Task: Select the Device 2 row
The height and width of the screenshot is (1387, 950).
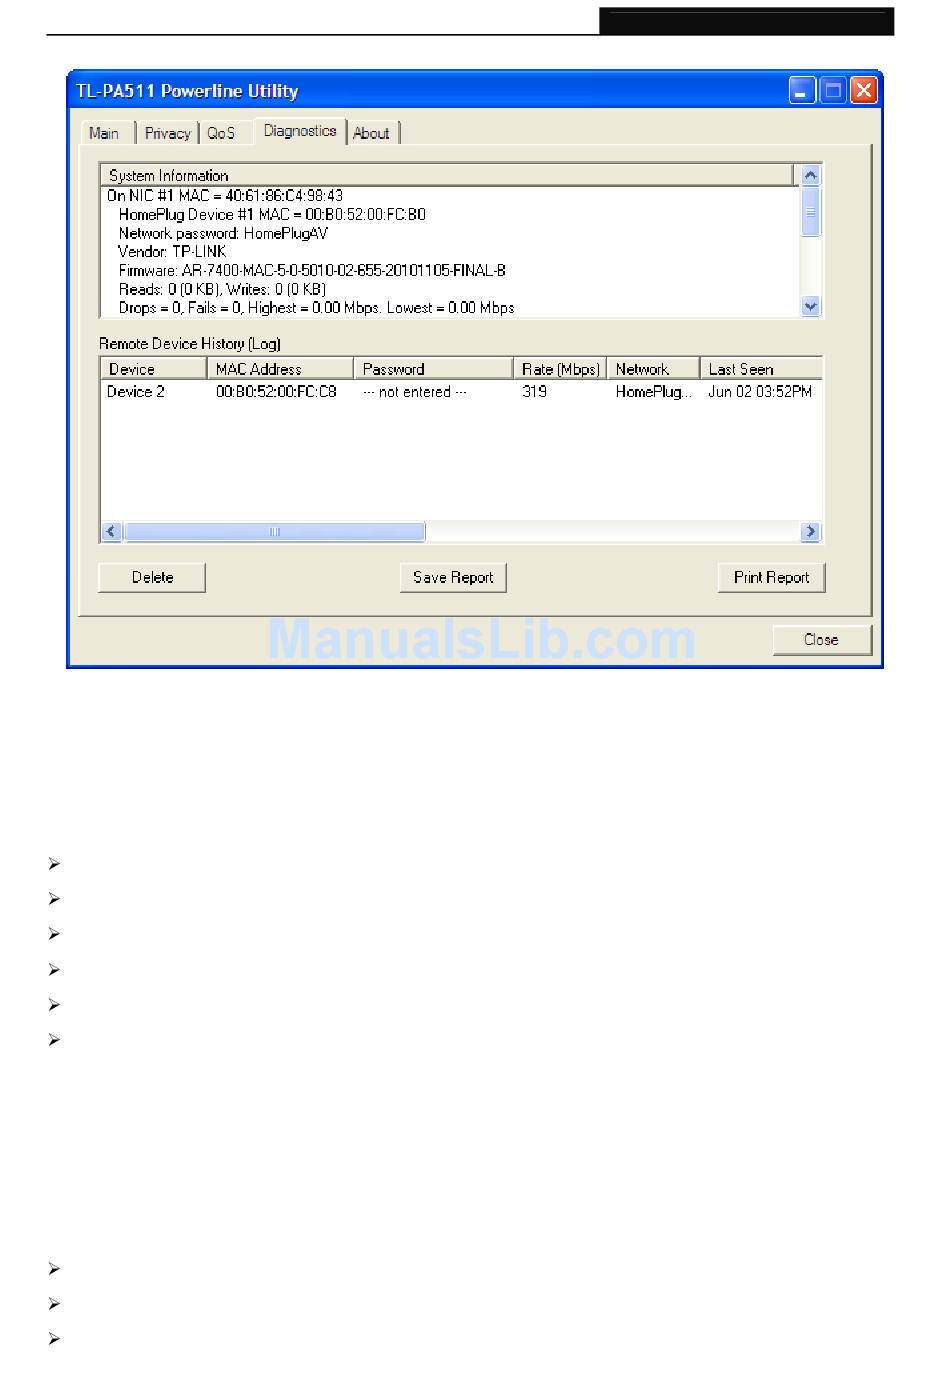Action: click(x=461, y=392)
